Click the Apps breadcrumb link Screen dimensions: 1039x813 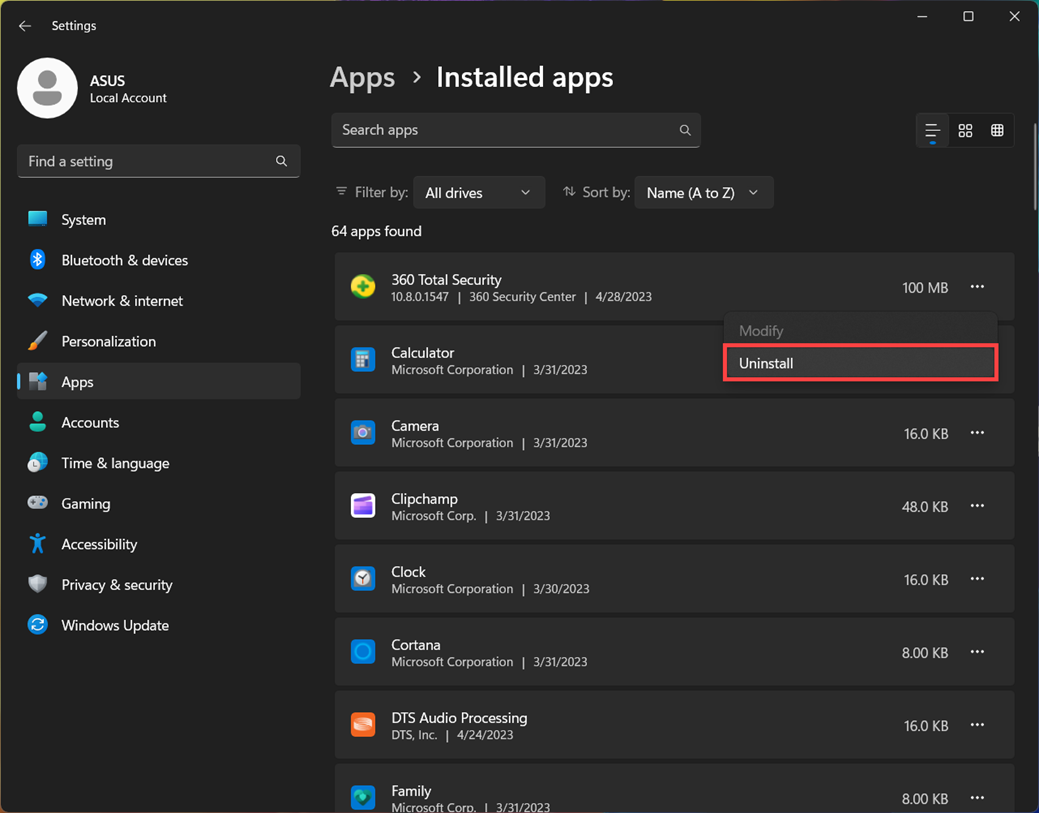point(362,78)
